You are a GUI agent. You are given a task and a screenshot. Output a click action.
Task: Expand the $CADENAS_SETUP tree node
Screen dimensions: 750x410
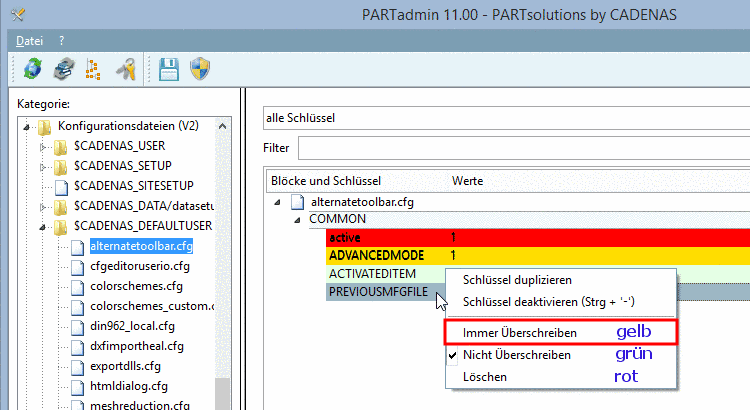click(43, 167)
